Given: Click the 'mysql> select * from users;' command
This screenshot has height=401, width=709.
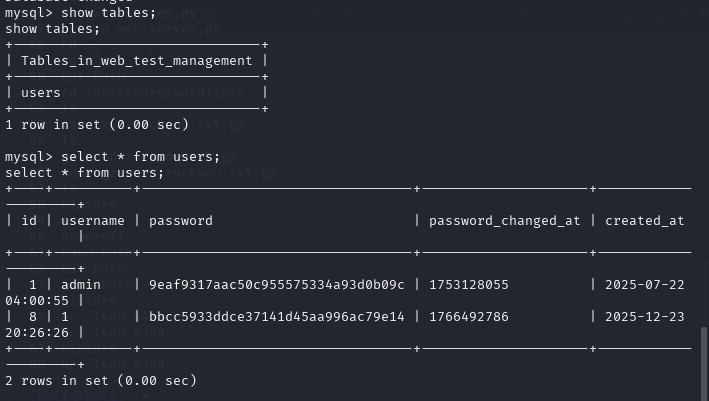Looking at the screenshot, I should pyautogui.click(x=113, y=157).
